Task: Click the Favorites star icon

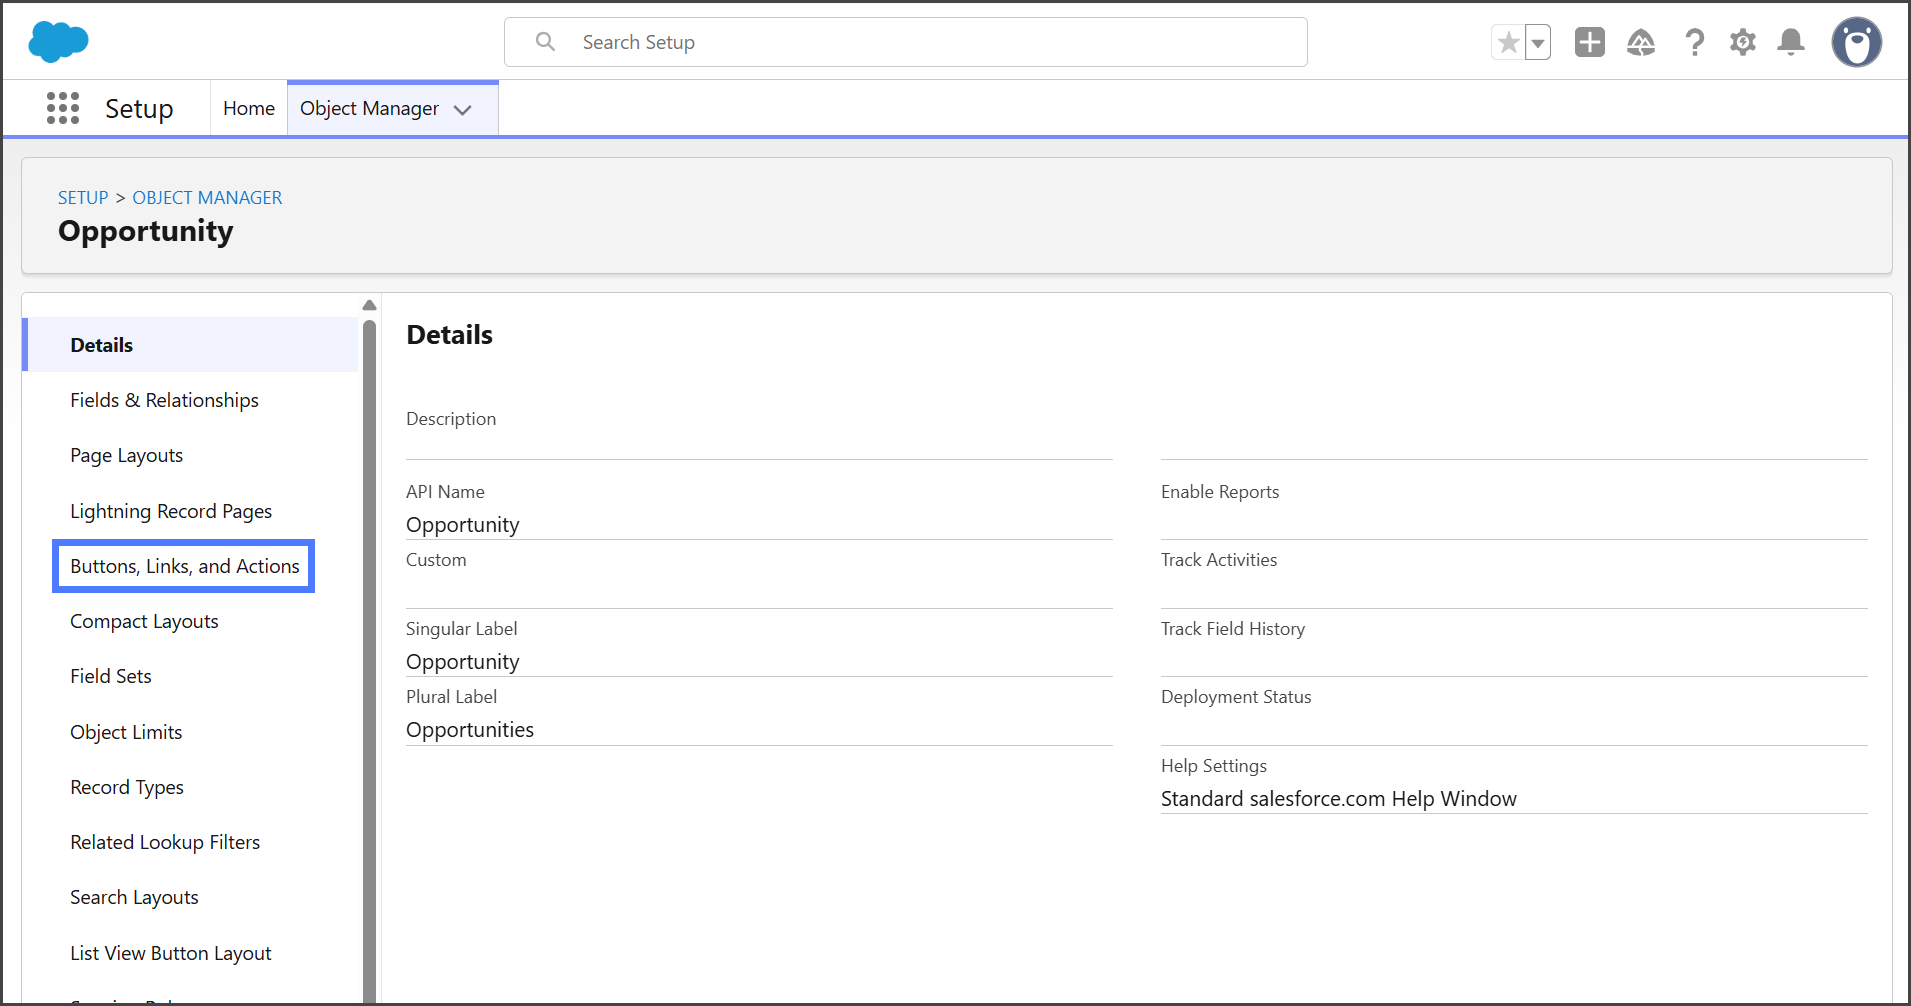Action: click(1508, 43)
